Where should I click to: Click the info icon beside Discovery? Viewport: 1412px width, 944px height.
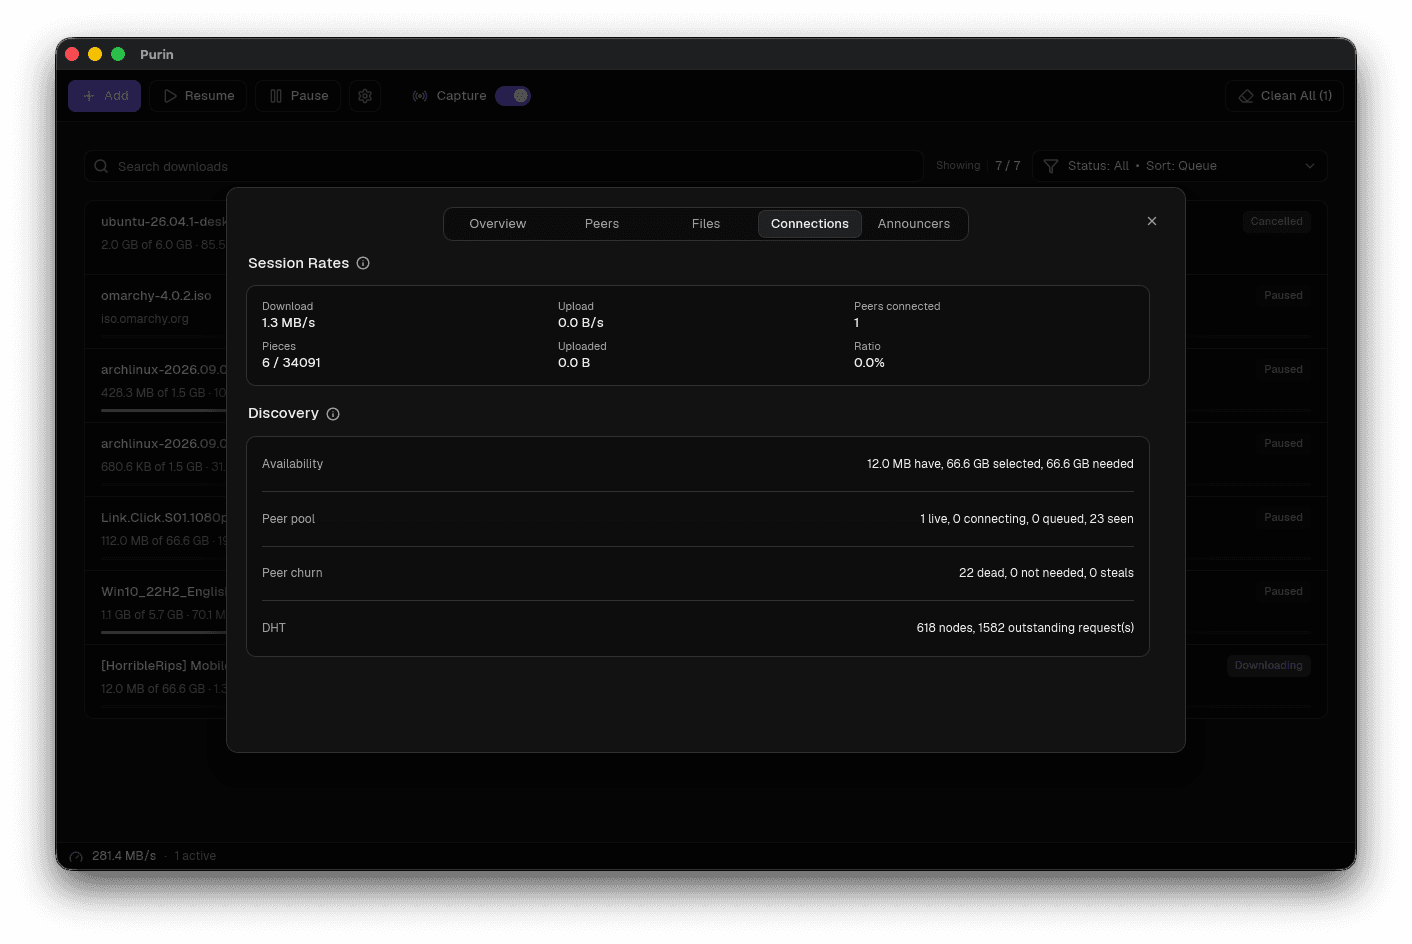click(x=333, y=414)
